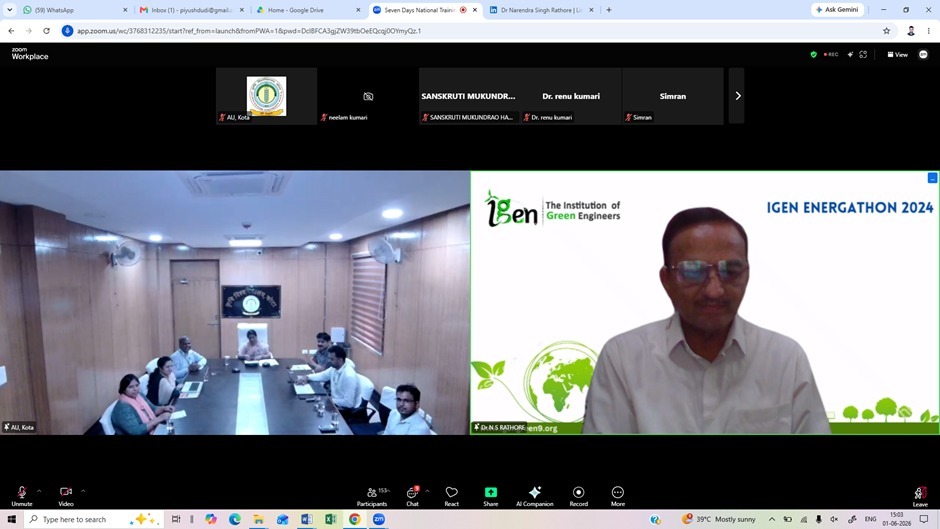The width and height of the screenshot is (940, 529).
Task: Open Word from taskbar
Action: click(306, 519)
